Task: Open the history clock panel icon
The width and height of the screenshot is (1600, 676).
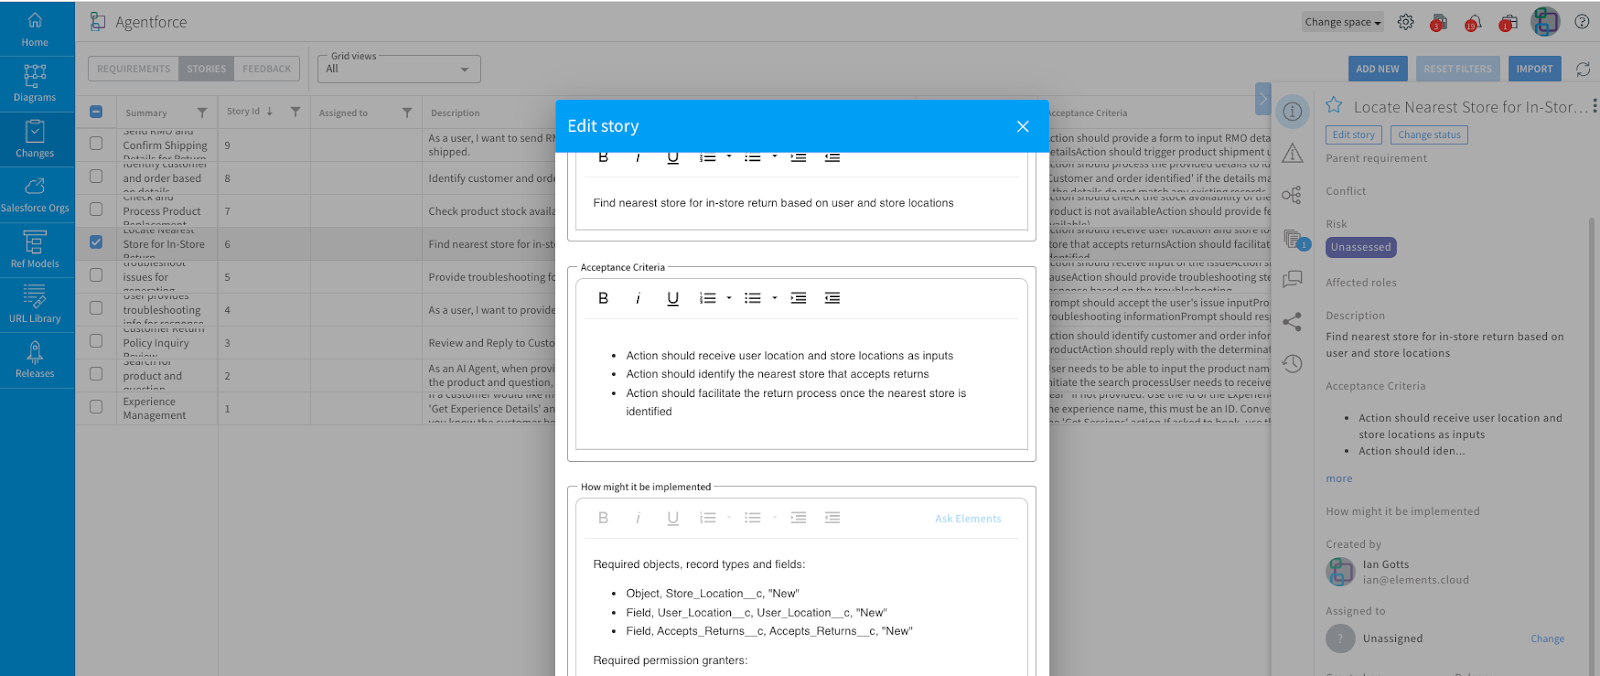Action: tap(1292, 363)
